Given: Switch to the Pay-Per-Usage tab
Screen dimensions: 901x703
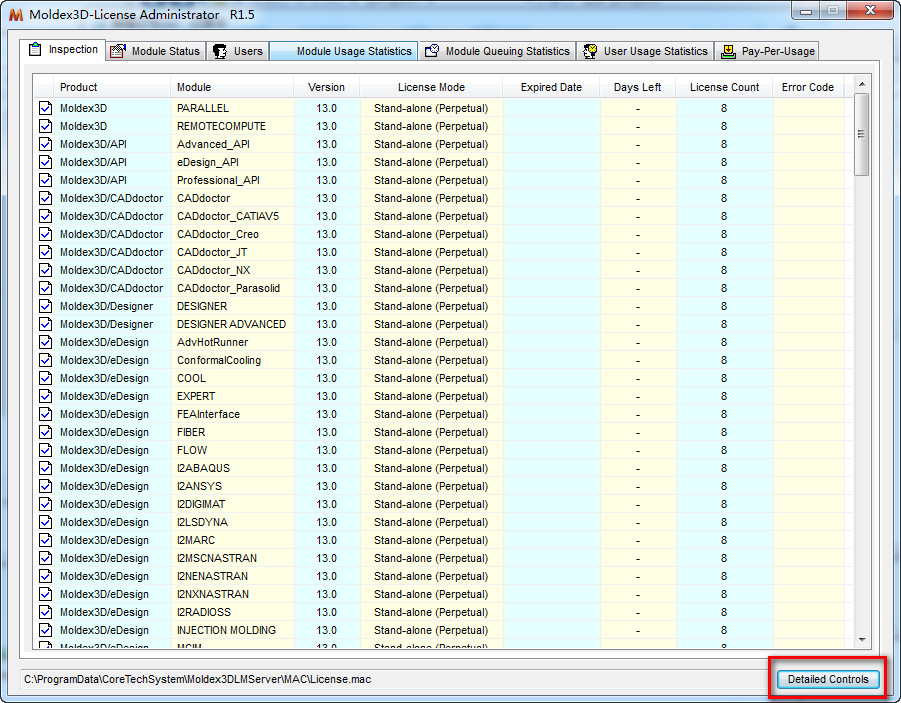Looking at the screenshot, I should point(767,51).
